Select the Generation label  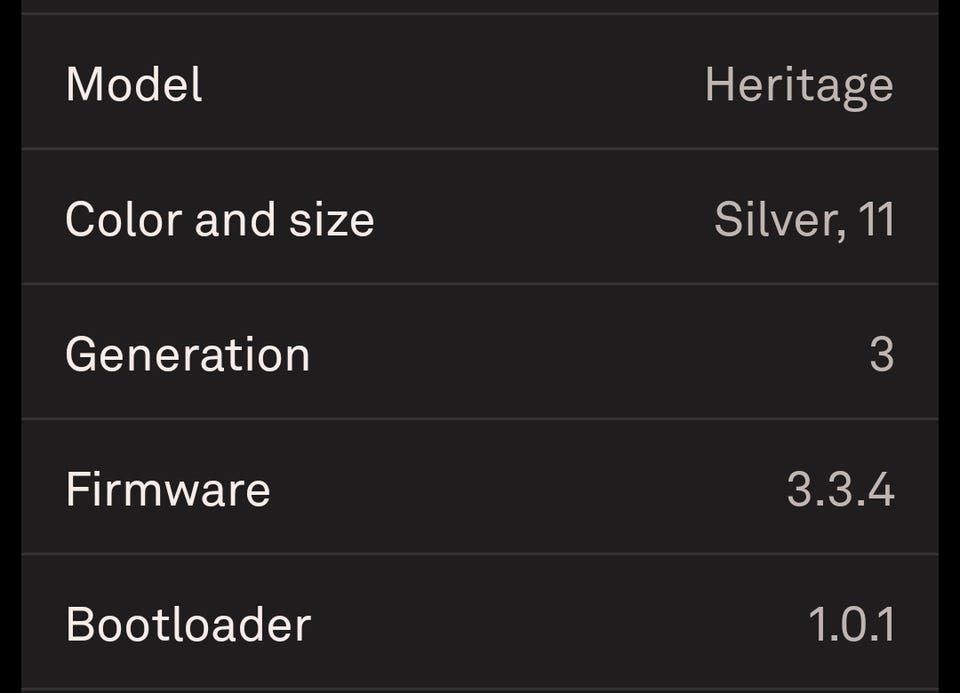[x=187, y=355]
